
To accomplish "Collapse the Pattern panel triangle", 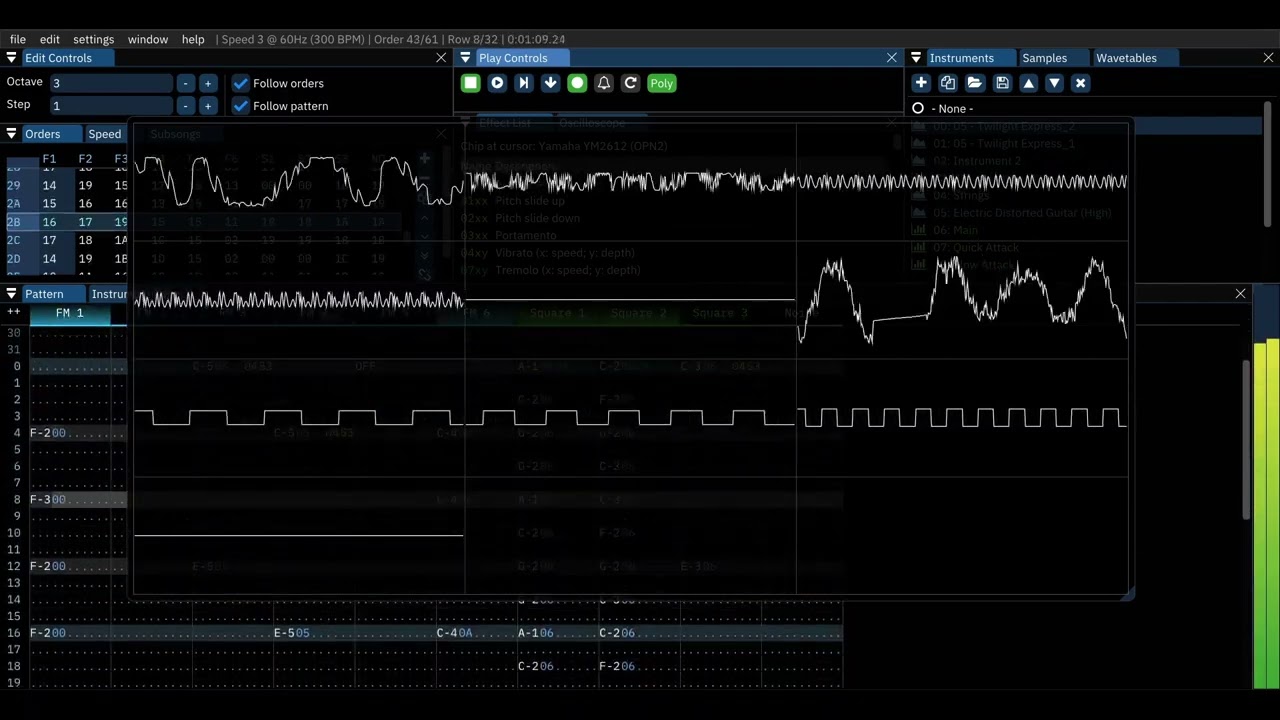I will [x=12, y=294].
